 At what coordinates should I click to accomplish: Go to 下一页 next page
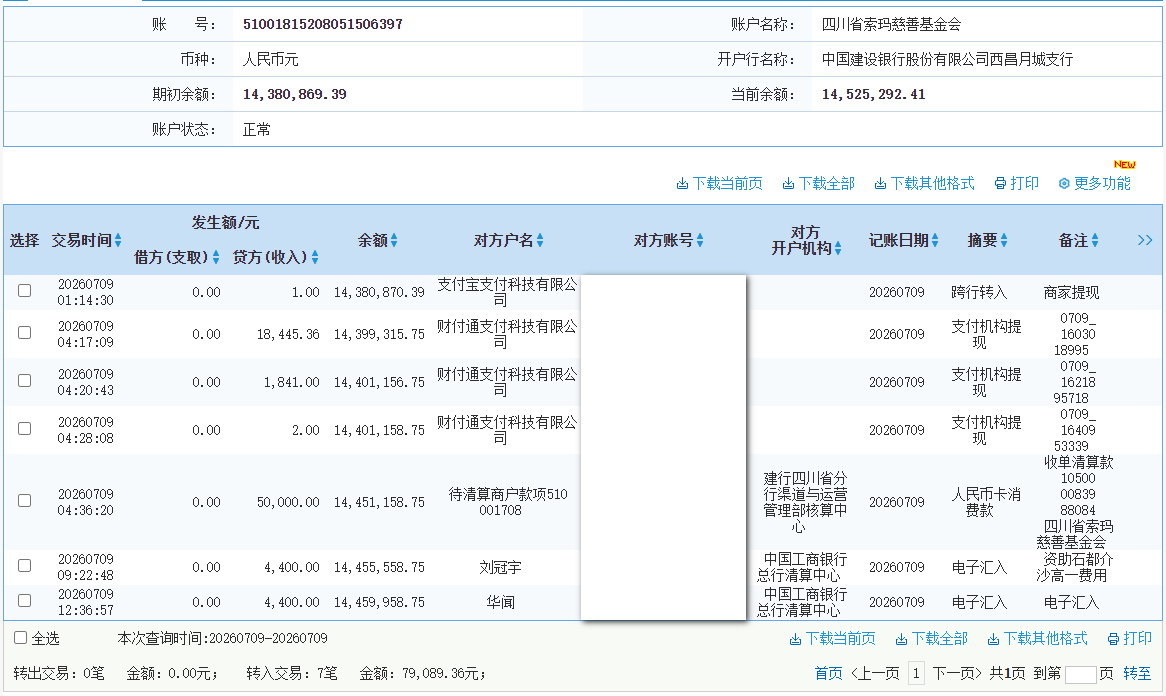(x=957, y=674)
